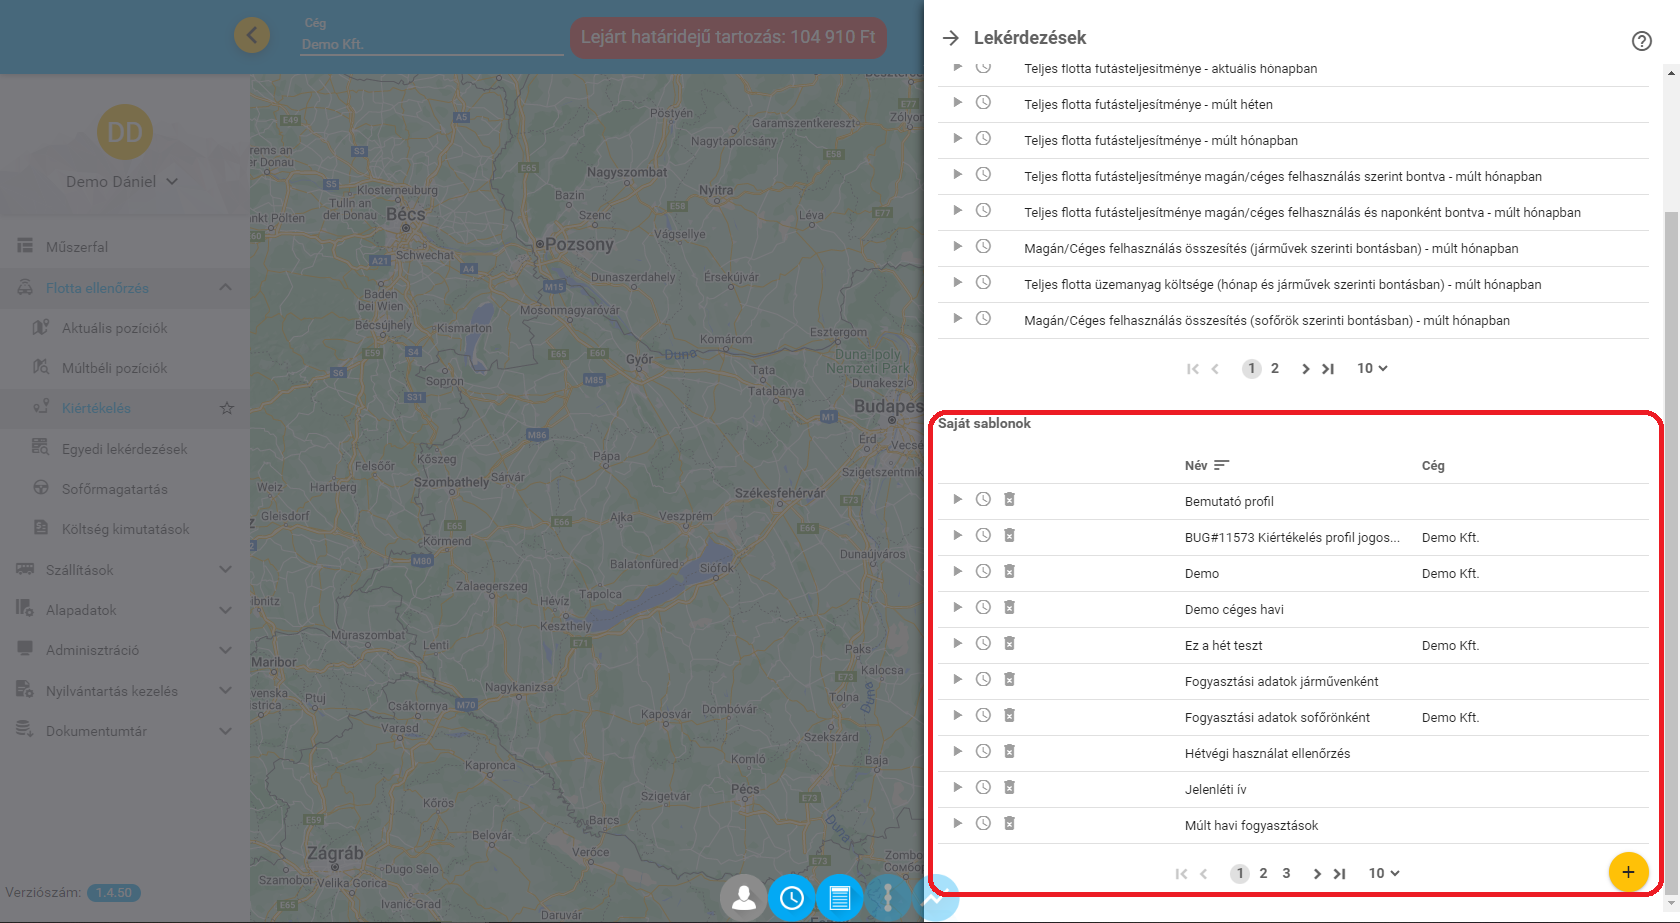This screenshot has width=1680, height=923.
Task: Schedule the Demo céges havi template
Action: coord(983,608)
